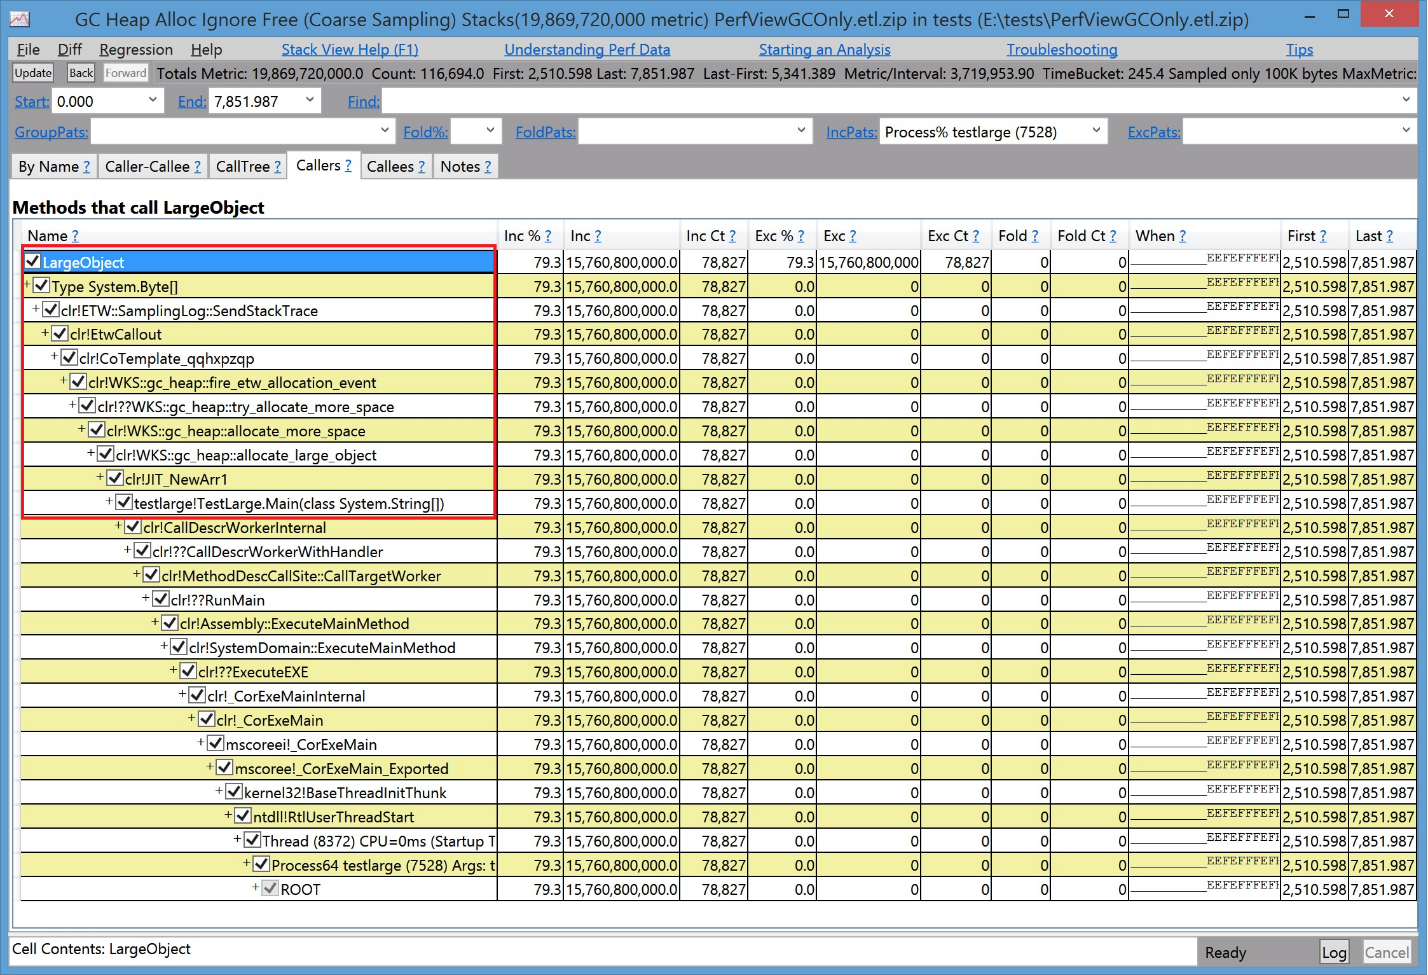Viewport: 1428px width, 975px height.
Task: Click help question mark beside Fold Ct column
Action: click(x=1112, y=236)
